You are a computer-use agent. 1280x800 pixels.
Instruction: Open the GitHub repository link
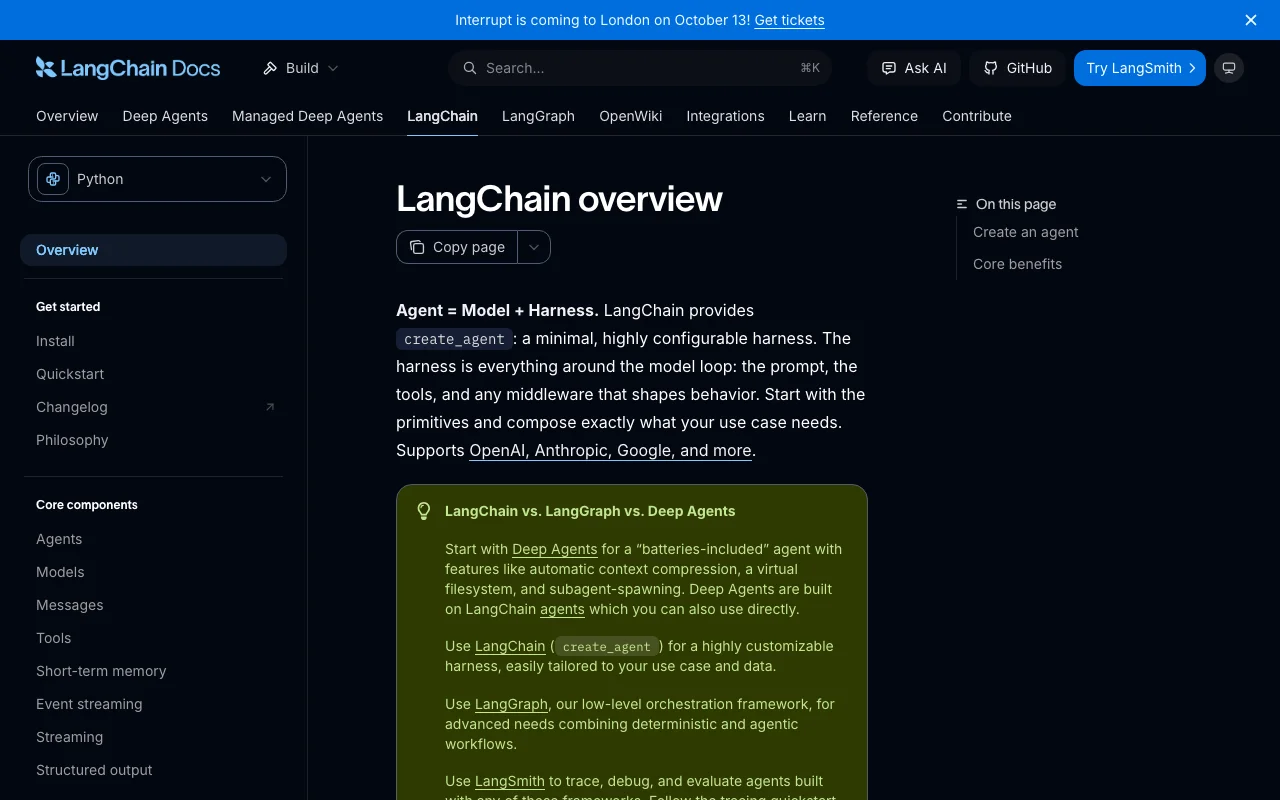pos(1017,68)
